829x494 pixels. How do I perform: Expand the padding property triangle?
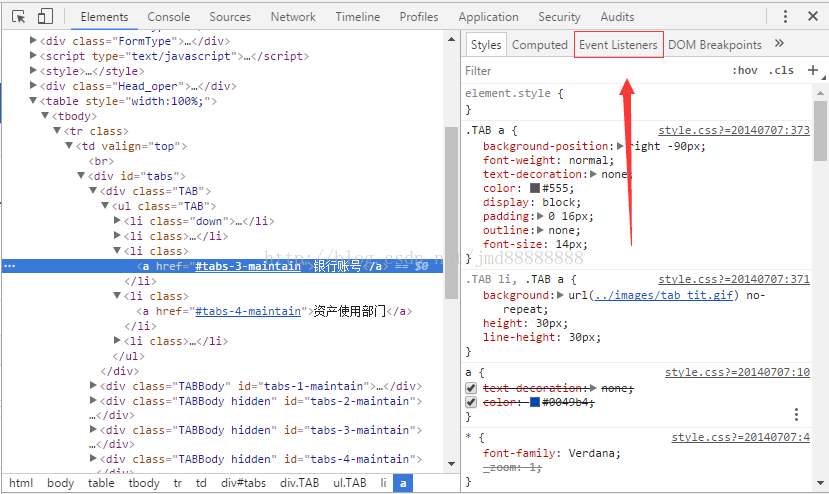(x=540, y=216)
